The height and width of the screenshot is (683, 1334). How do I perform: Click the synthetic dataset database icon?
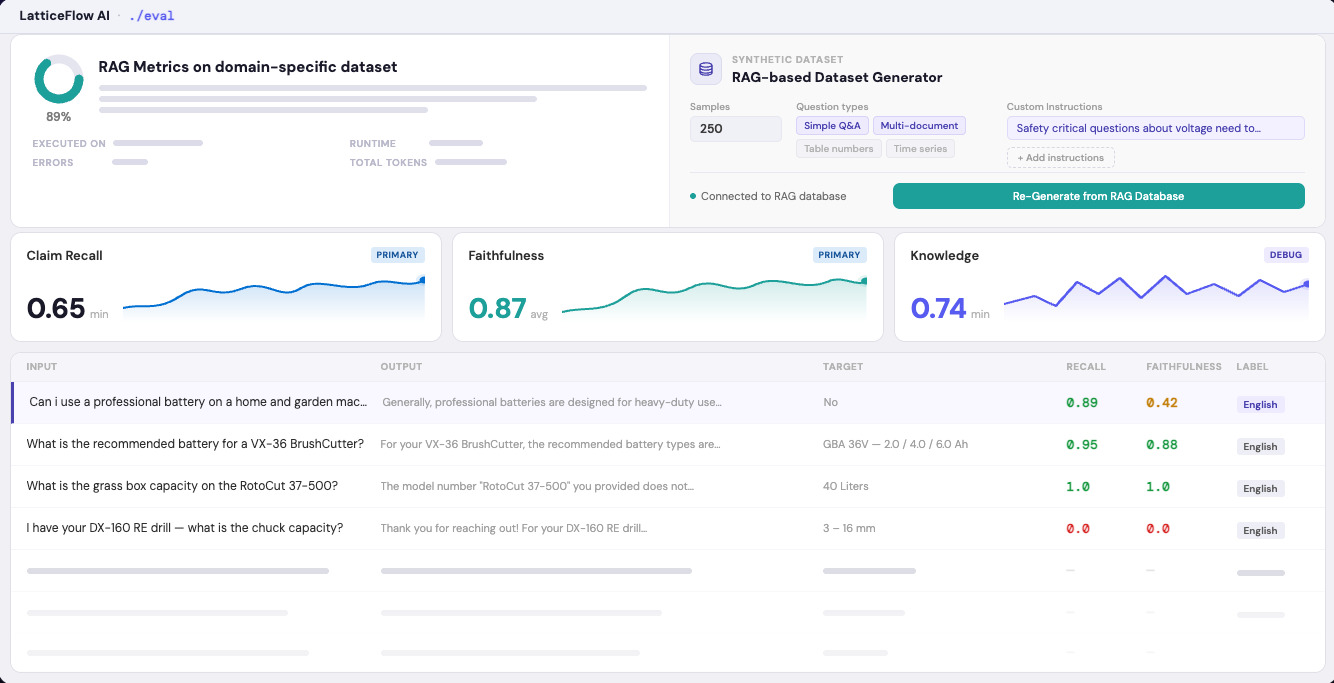(x=706, y=69)
